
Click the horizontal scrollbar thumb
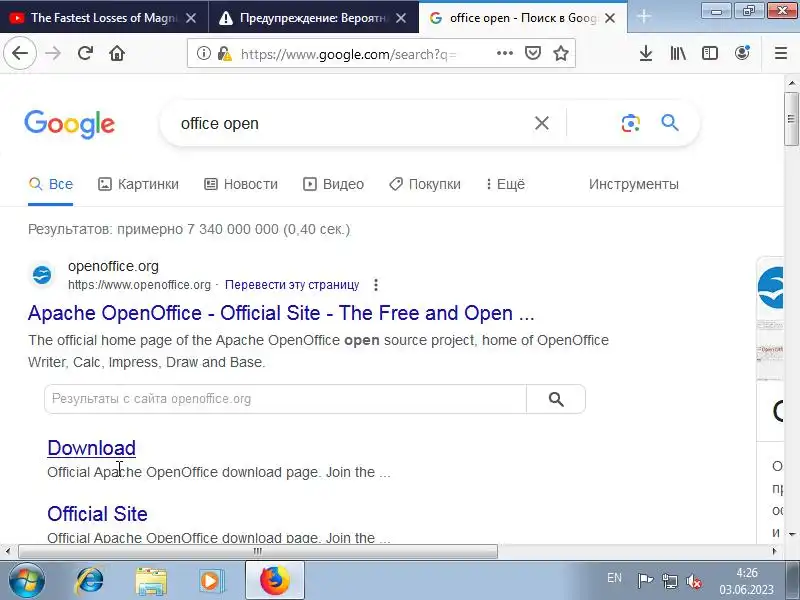pyautogui.click(x=258, y=551)
